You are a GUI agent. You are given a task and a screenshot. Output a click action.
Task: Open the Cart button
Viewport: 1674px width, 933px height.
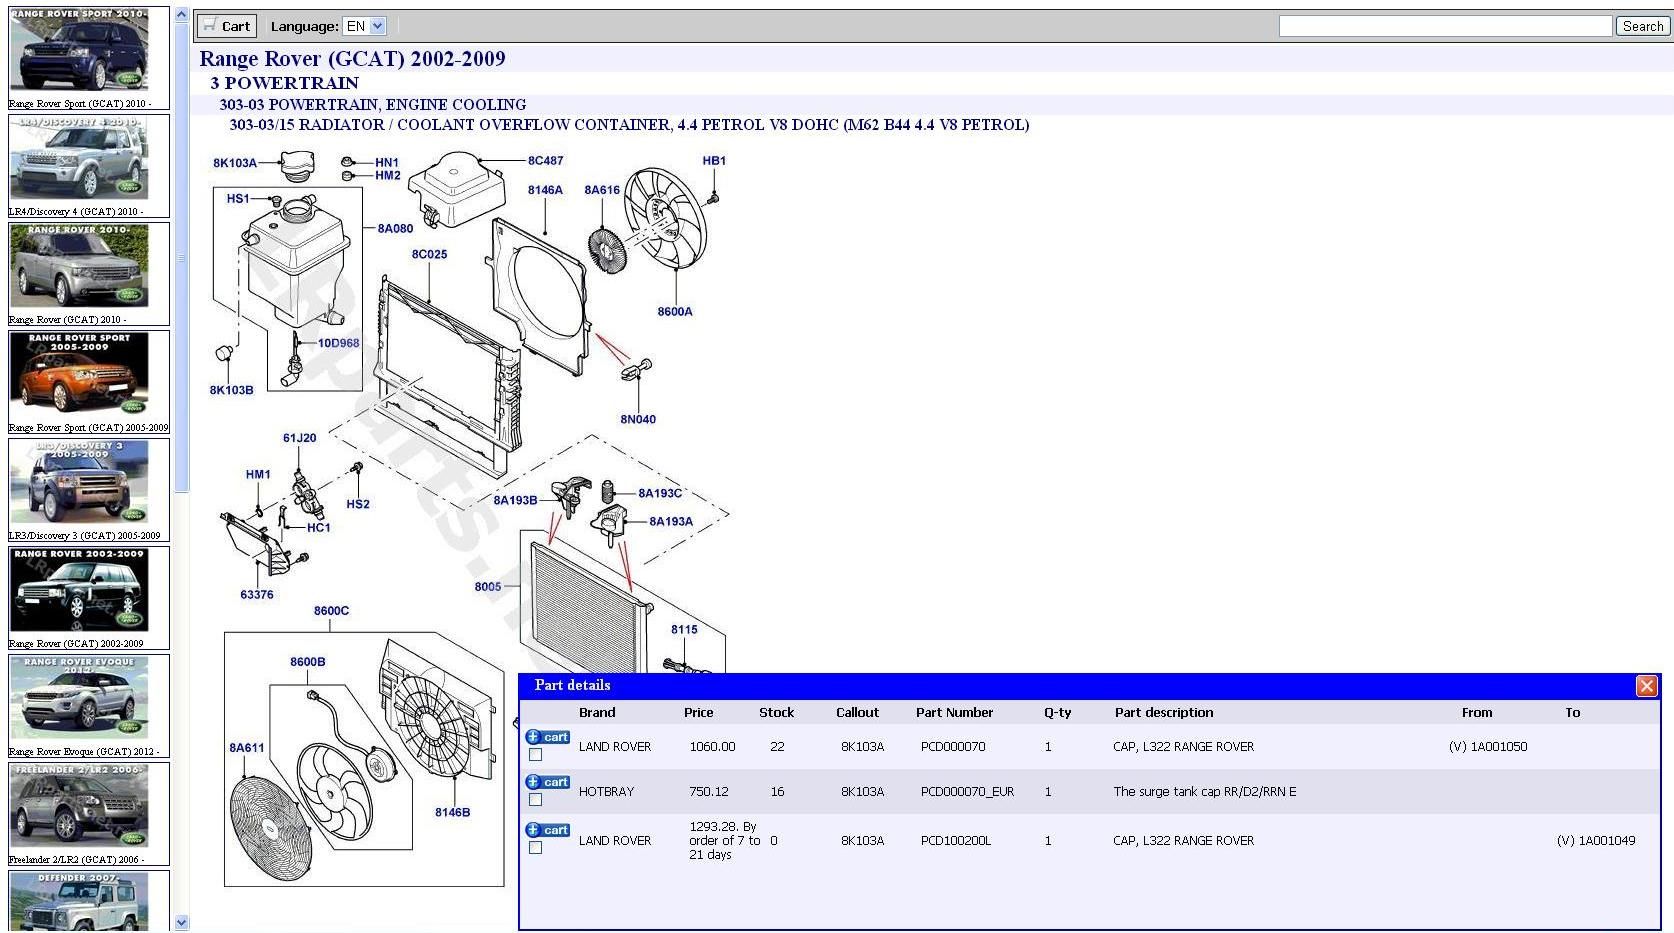point(227,26)
